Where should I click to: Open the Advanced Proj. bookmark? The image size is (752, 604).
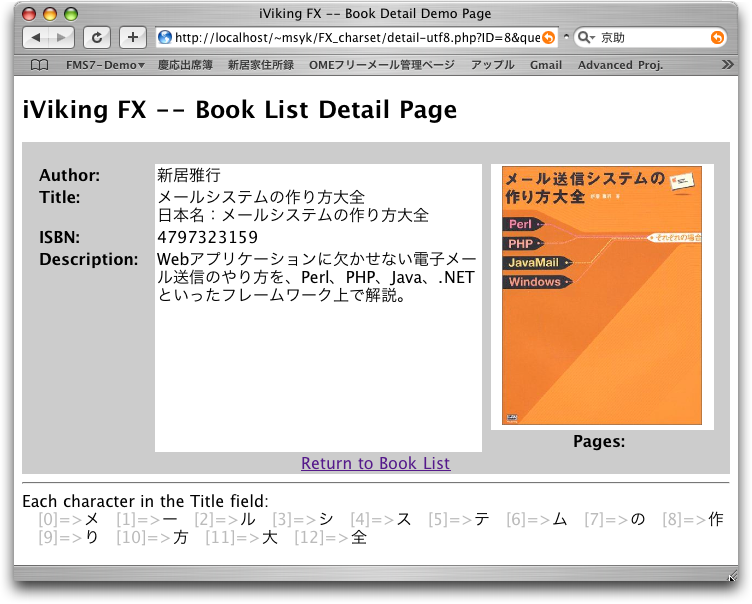point(619,65)
